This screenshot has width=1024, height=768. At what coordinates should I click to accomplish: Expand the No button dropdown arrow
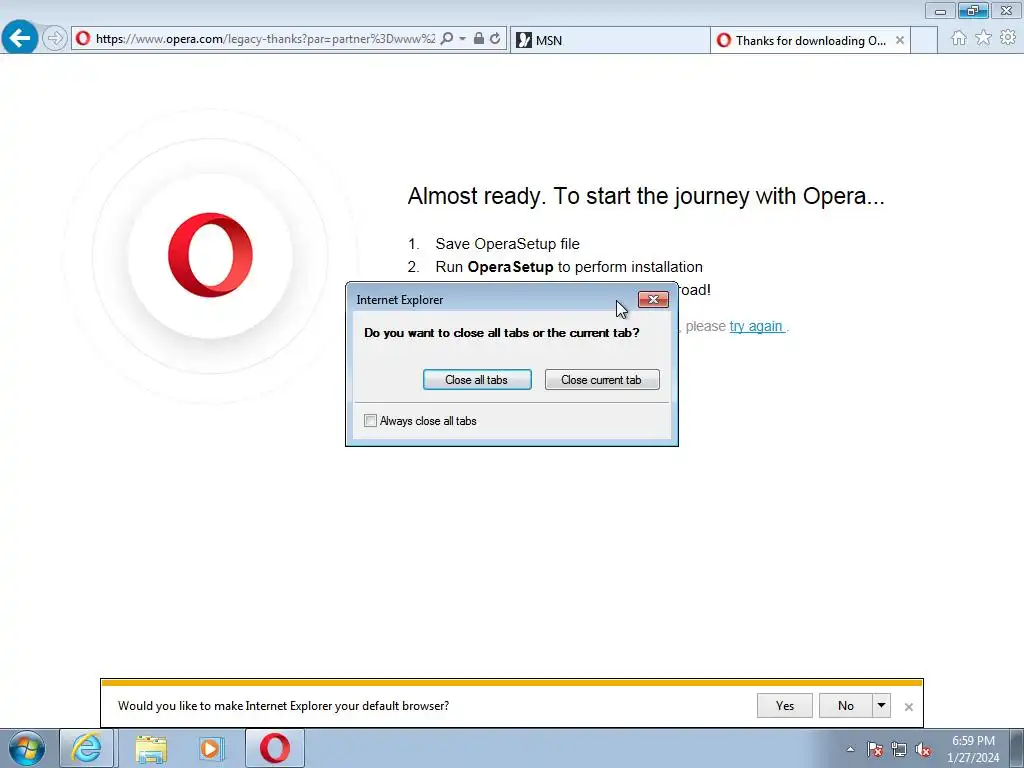coord(881,705)
